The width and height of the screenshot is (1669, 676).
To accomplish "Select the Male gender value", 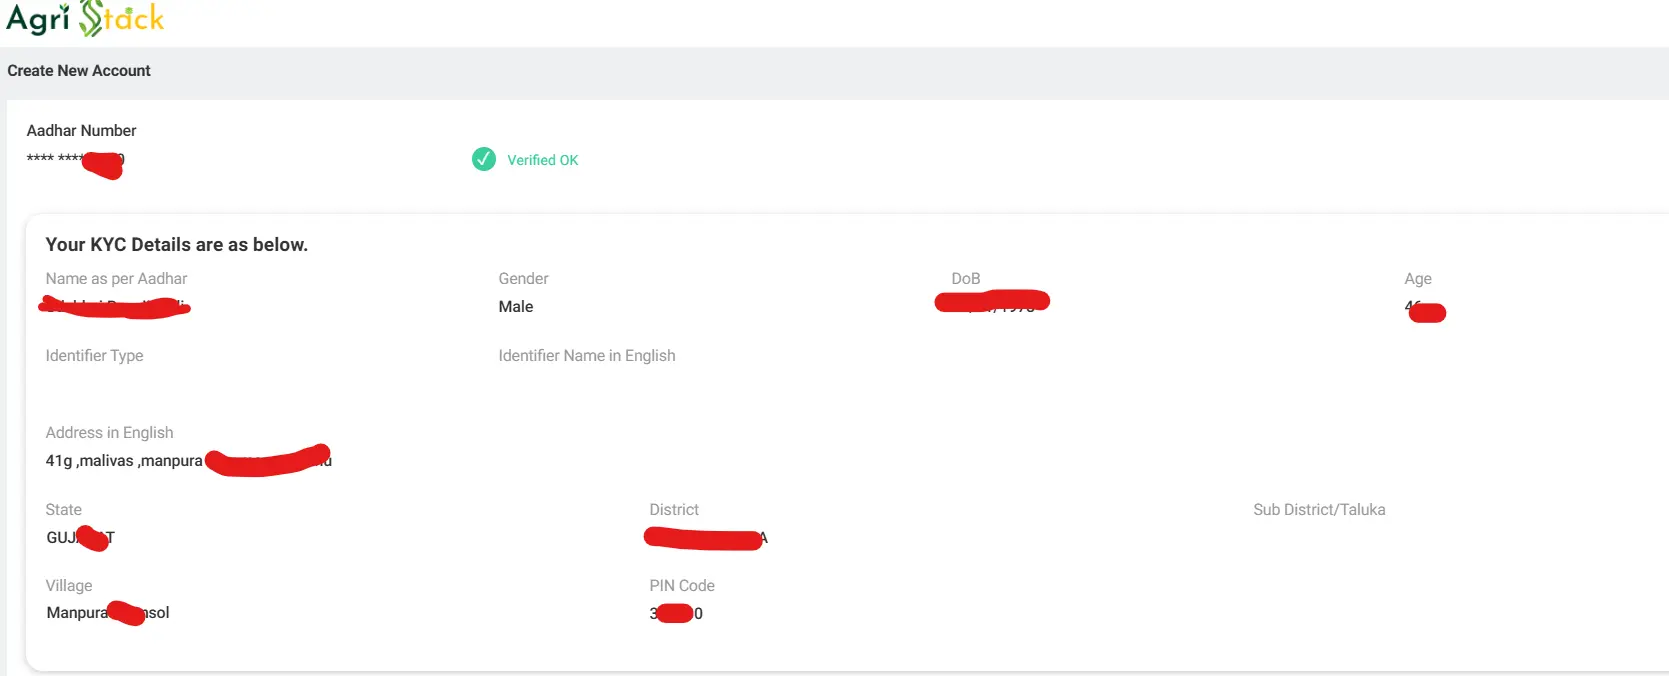I will [x=516, y=307].
